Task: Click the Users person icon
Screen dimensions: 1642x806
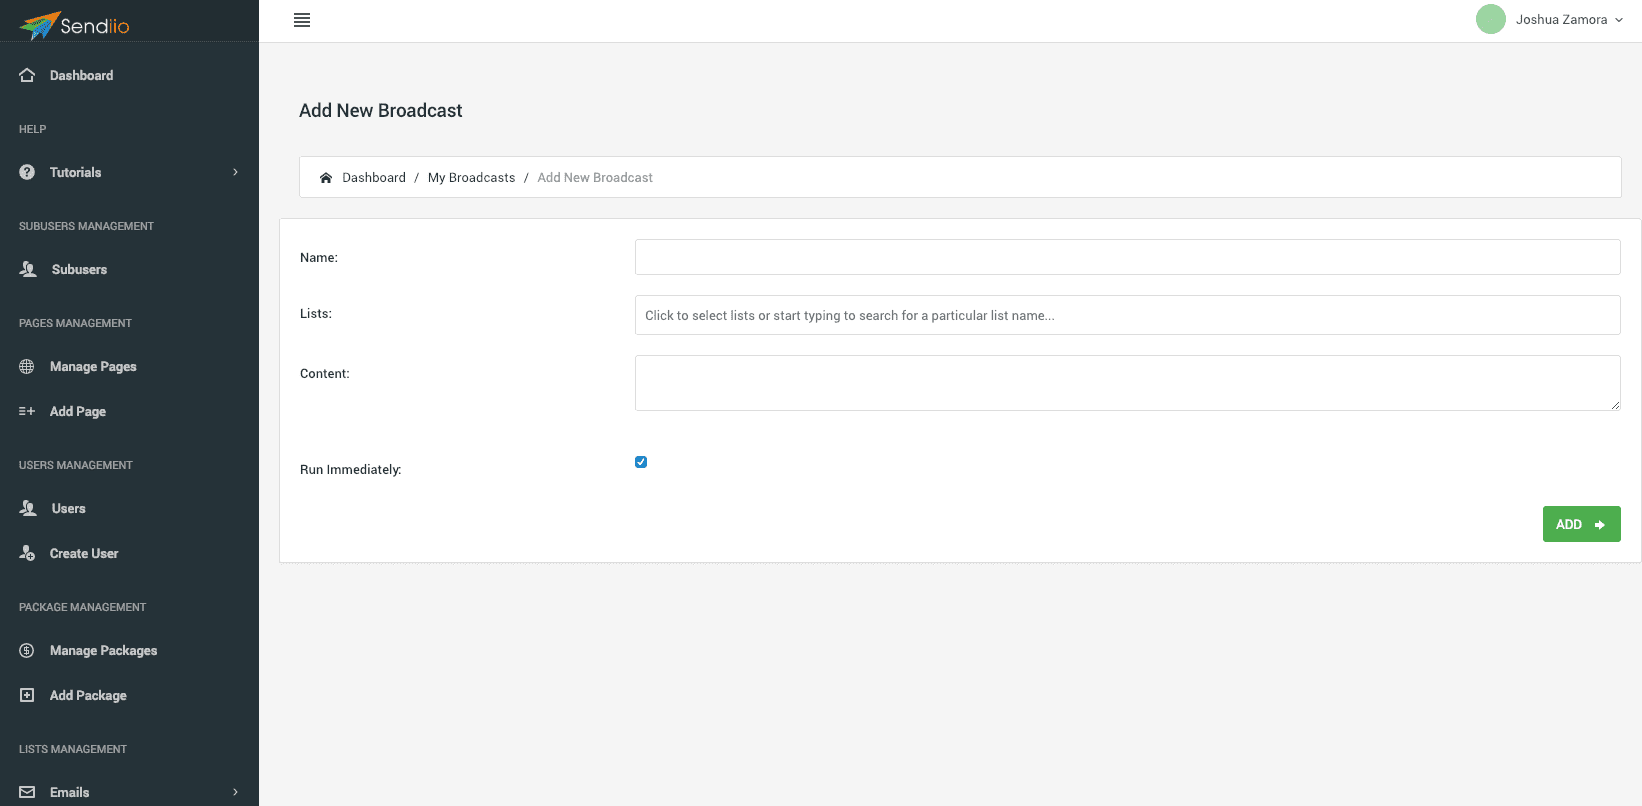Action: point(28,508)
